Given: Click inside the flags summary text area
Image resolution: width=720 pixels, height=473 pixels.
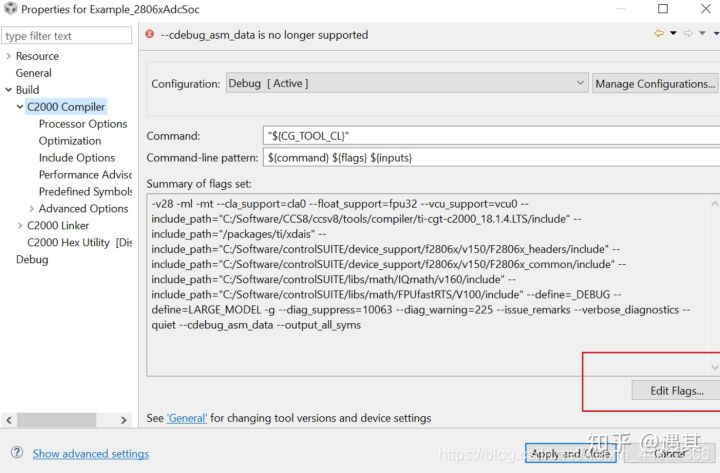Looking at the screenshot, I should (x=427, y=285).
